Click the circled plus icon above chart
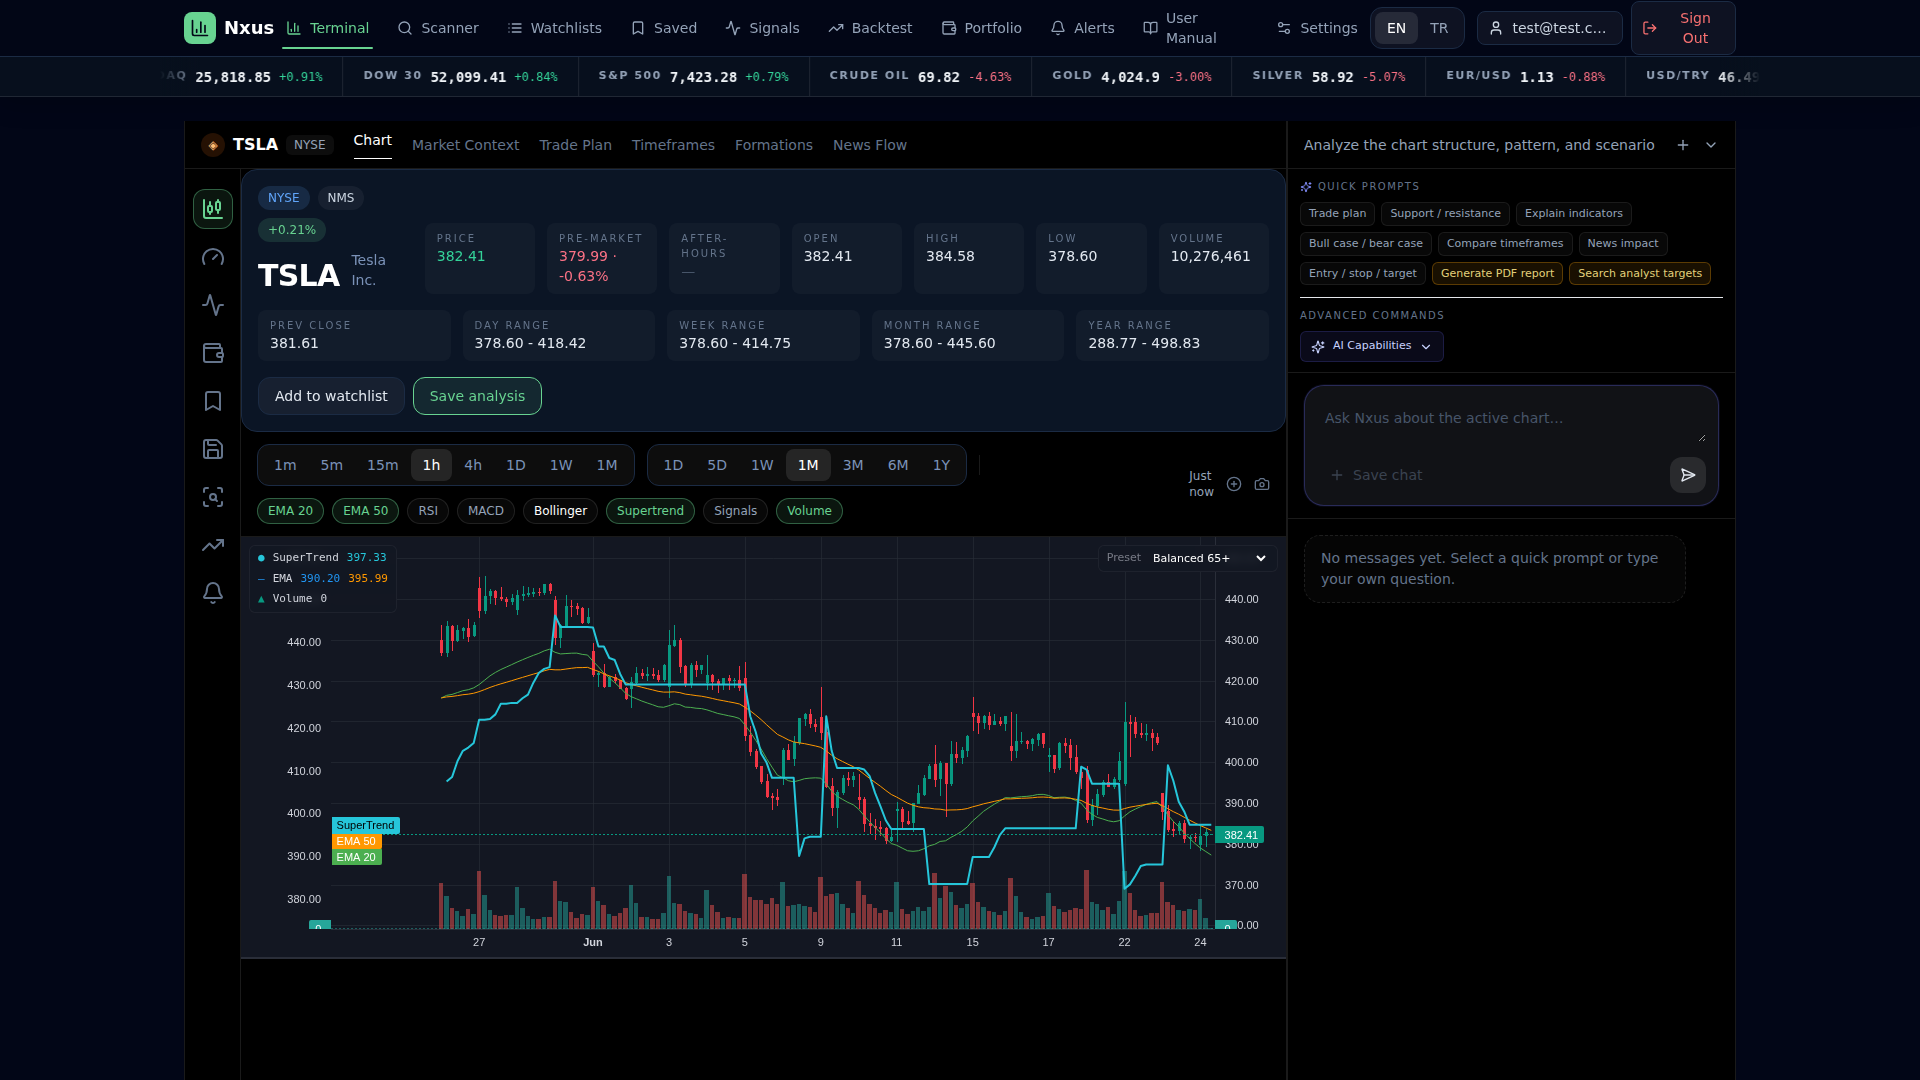The height and width of the screenshot is (1080, 1920). pyautogui.click(x=1234, y=484)
